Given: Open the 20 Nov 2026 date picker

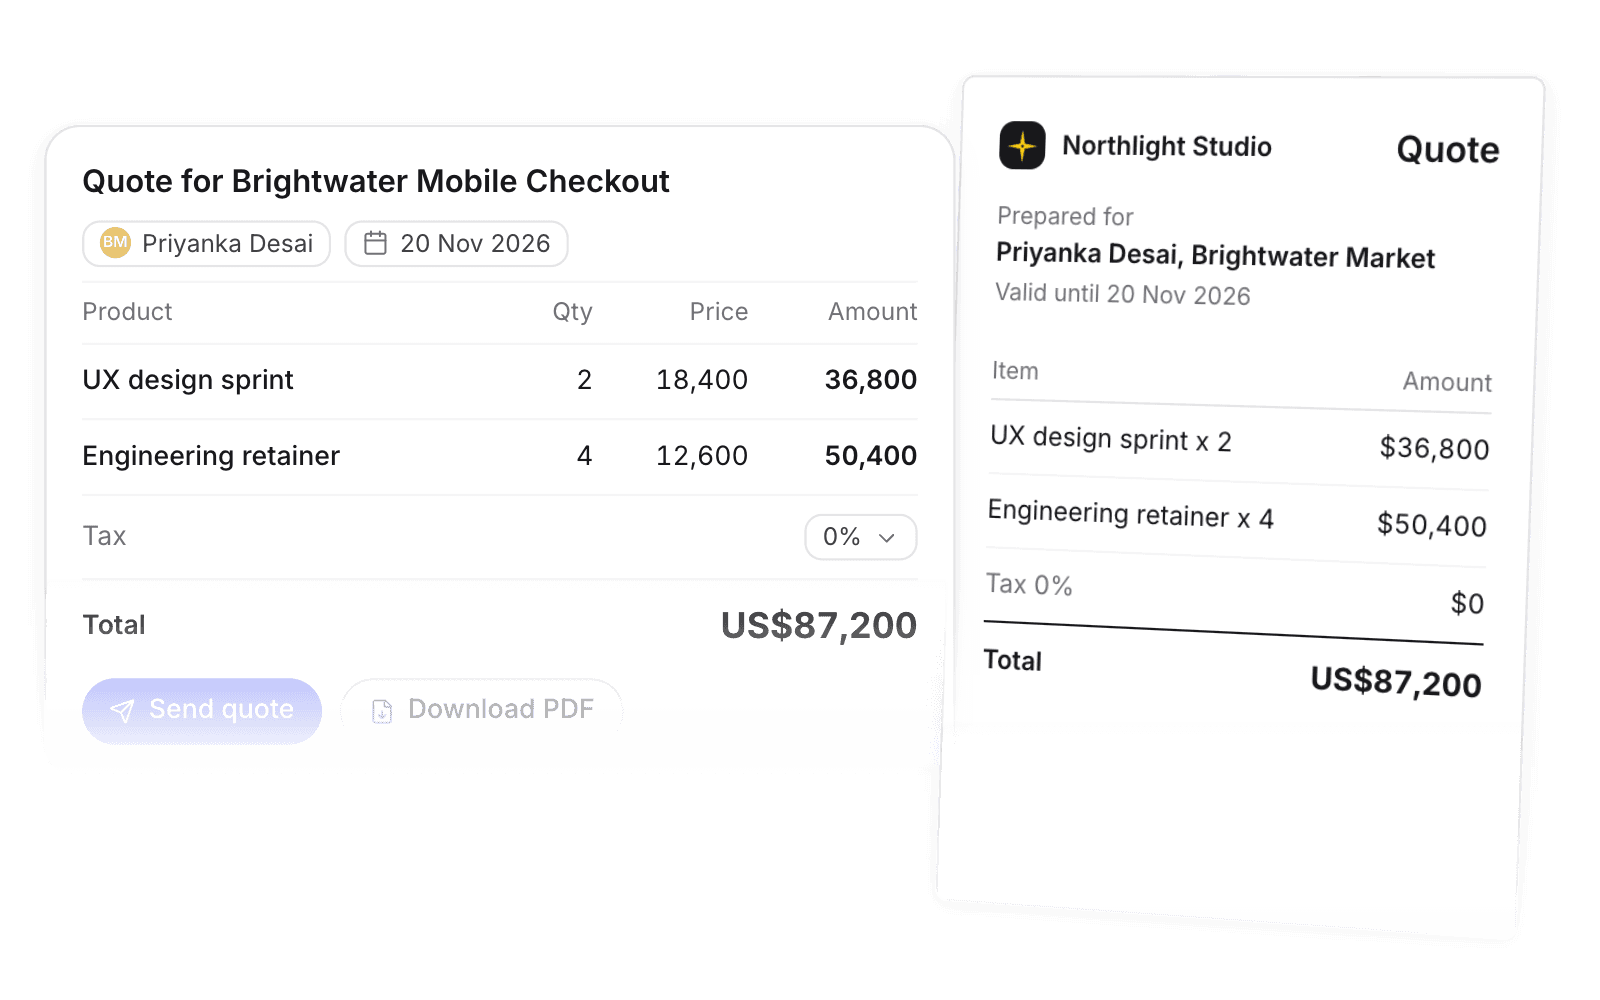Looking at the screenshot, I should click(457, 244).
